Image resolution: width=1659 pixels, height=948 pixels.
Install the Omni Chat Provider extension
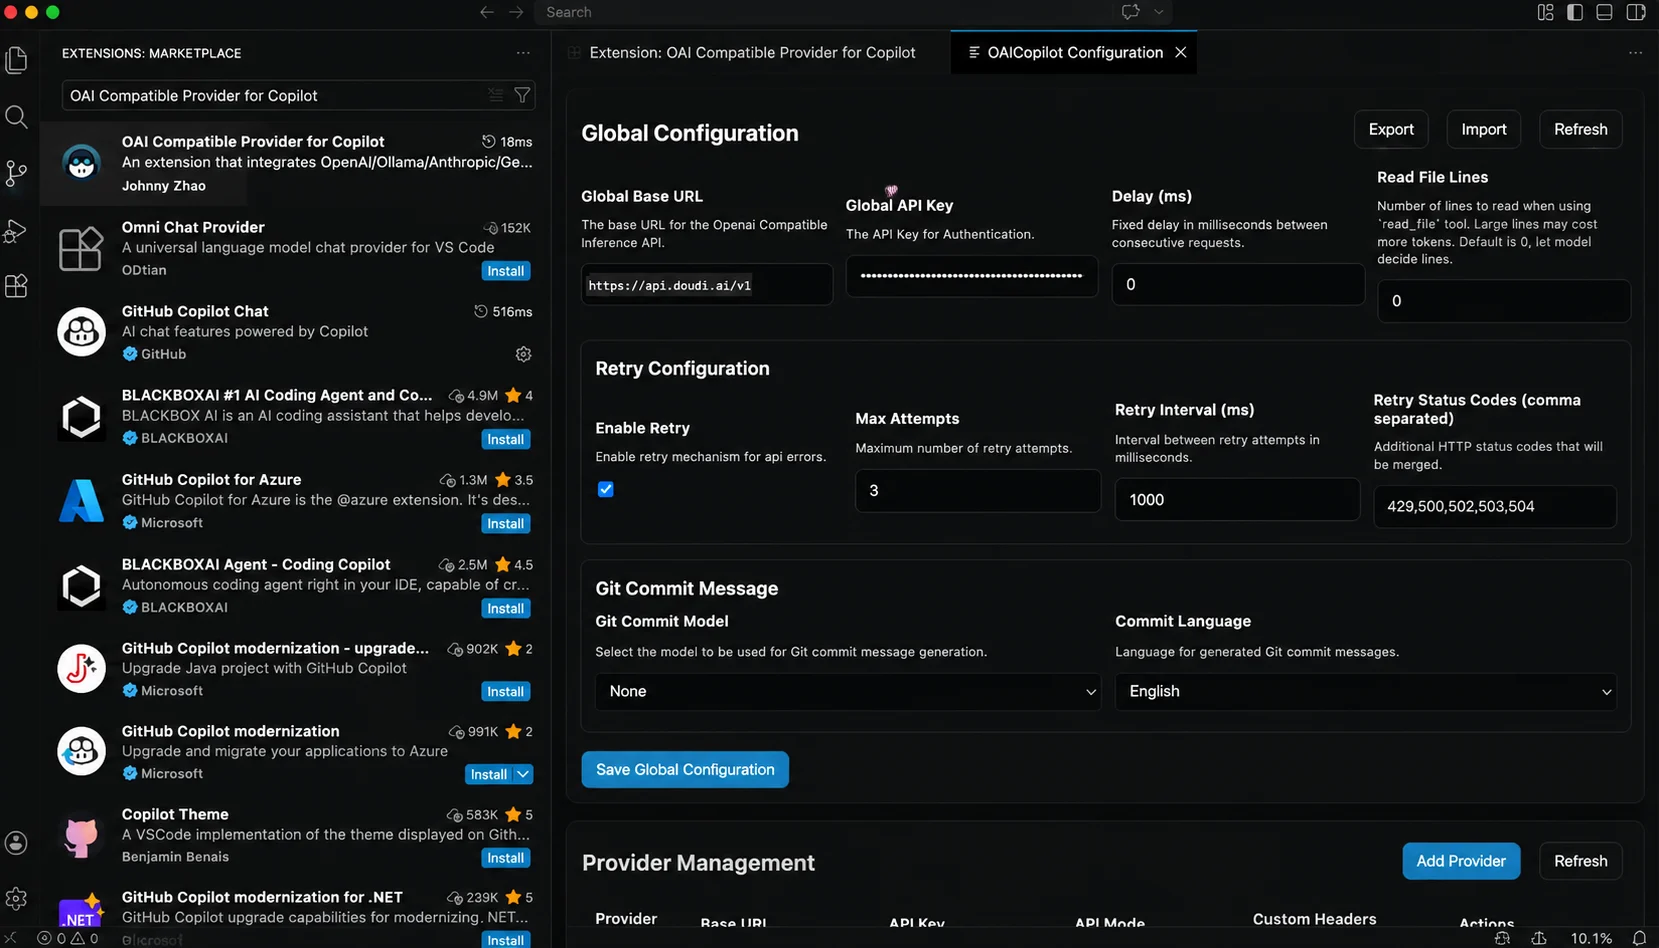506,271
